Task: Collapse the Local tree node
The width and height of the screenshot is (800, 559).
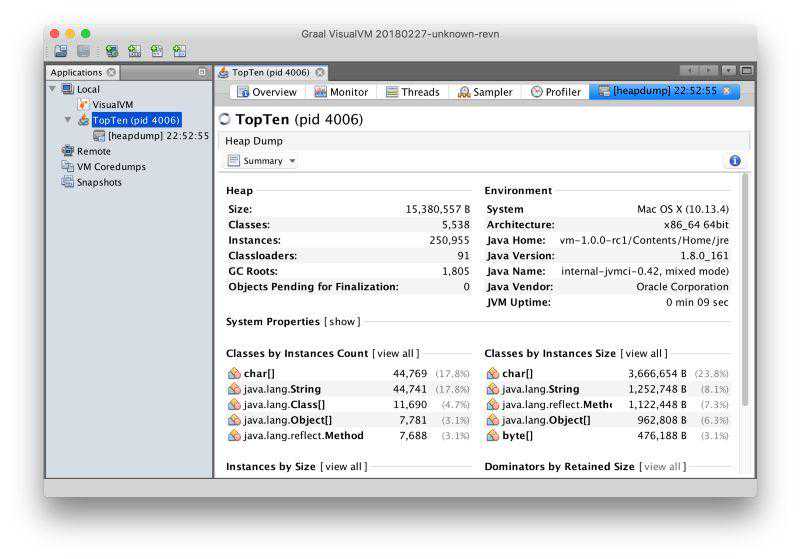Action: click(x=53, y=89)
